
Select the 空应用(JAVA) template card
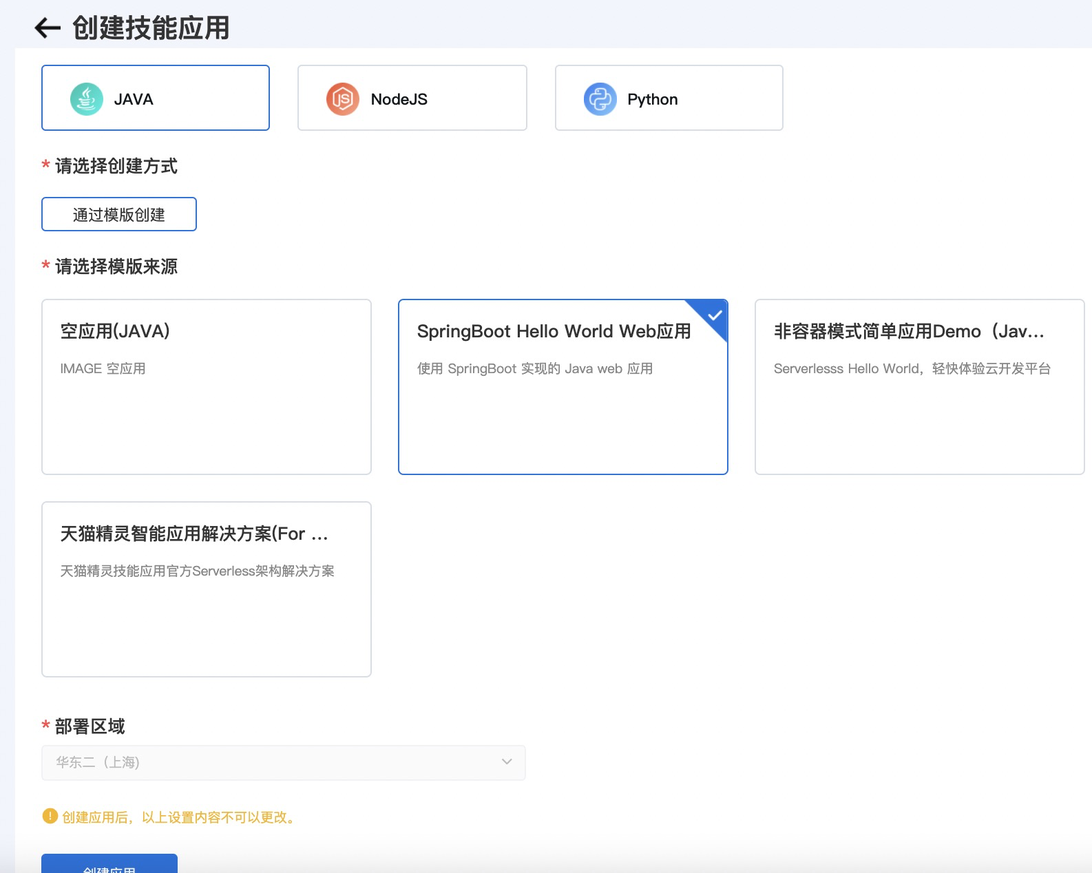206,387
